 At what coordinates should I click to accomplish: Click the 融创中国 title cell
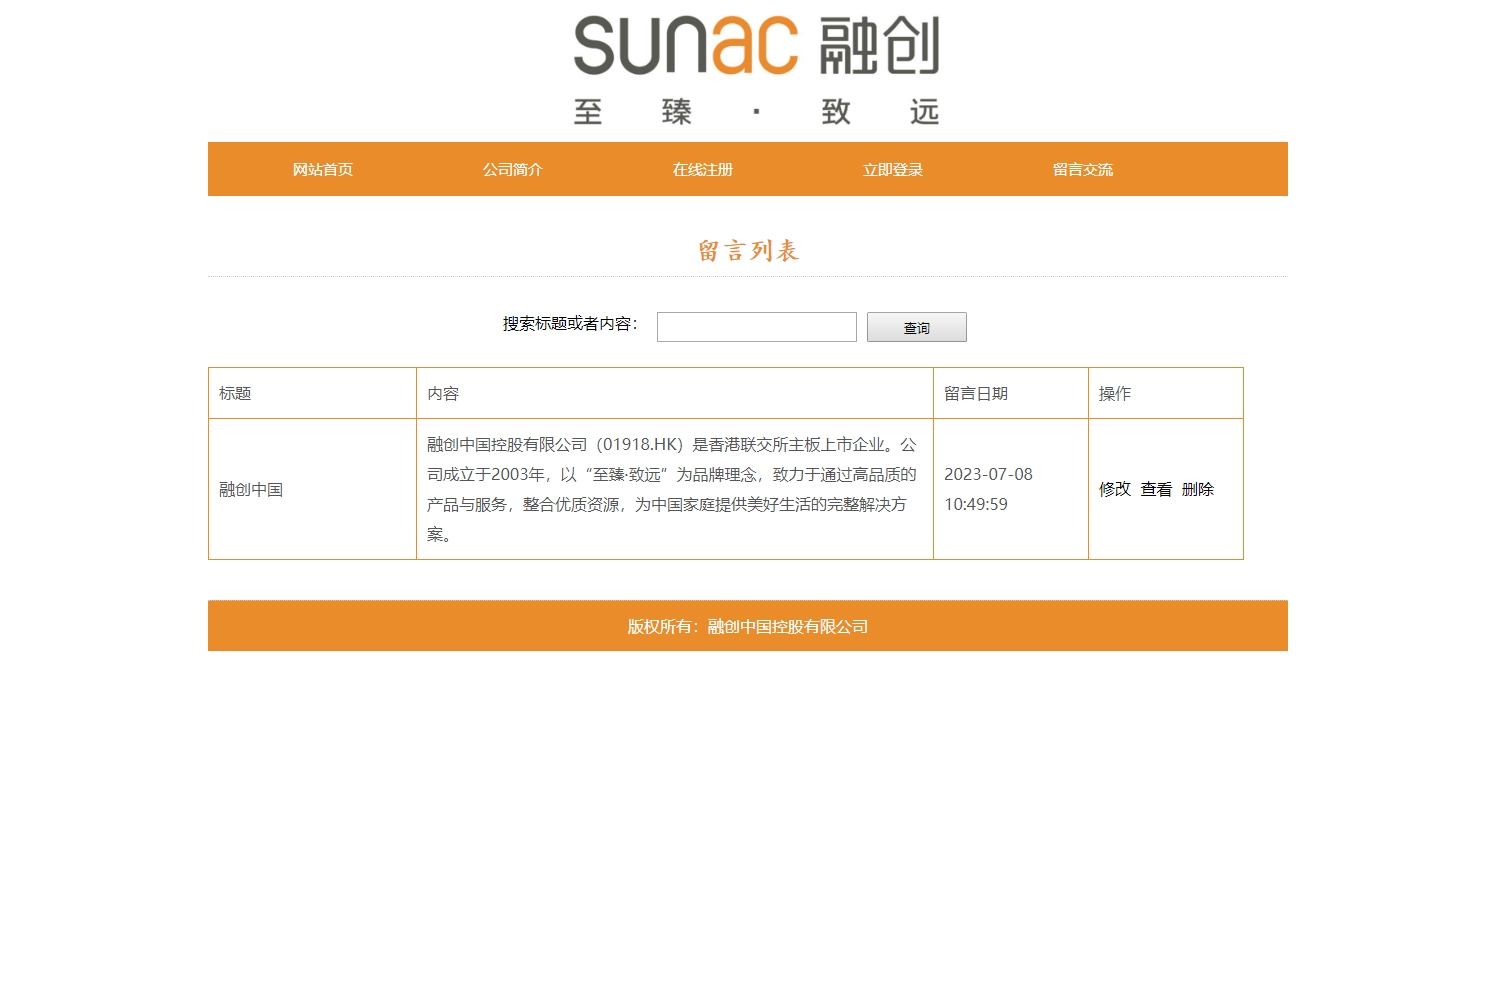[312, 489]
